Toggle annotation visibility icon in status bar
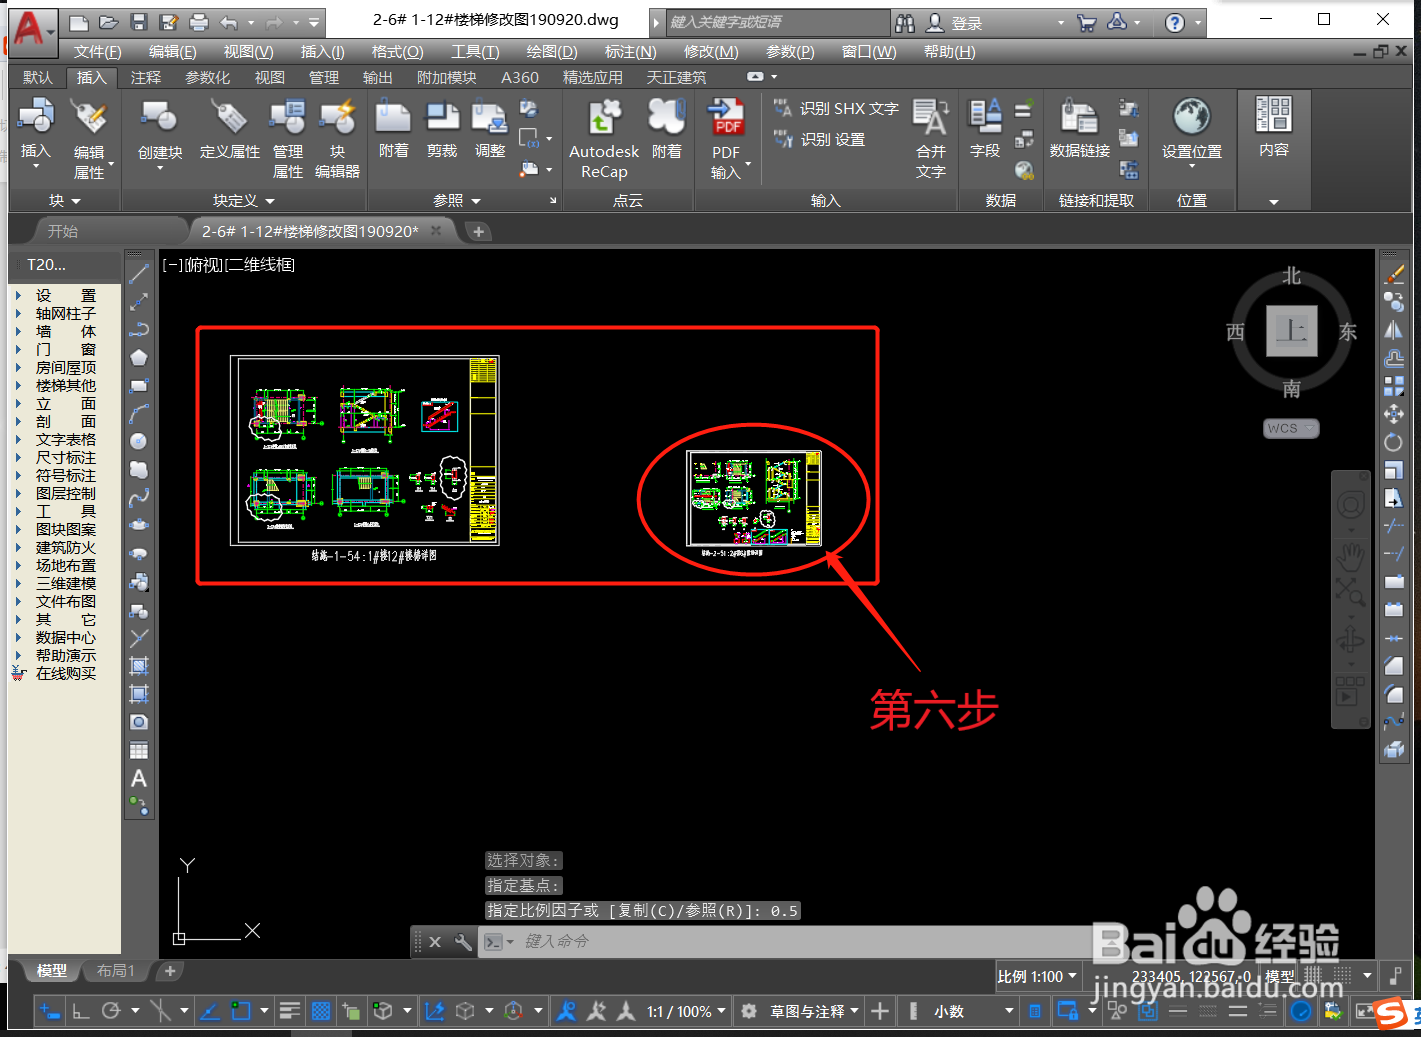This screenshot has height=1037, width=1421. click(x=566, y=1011)
